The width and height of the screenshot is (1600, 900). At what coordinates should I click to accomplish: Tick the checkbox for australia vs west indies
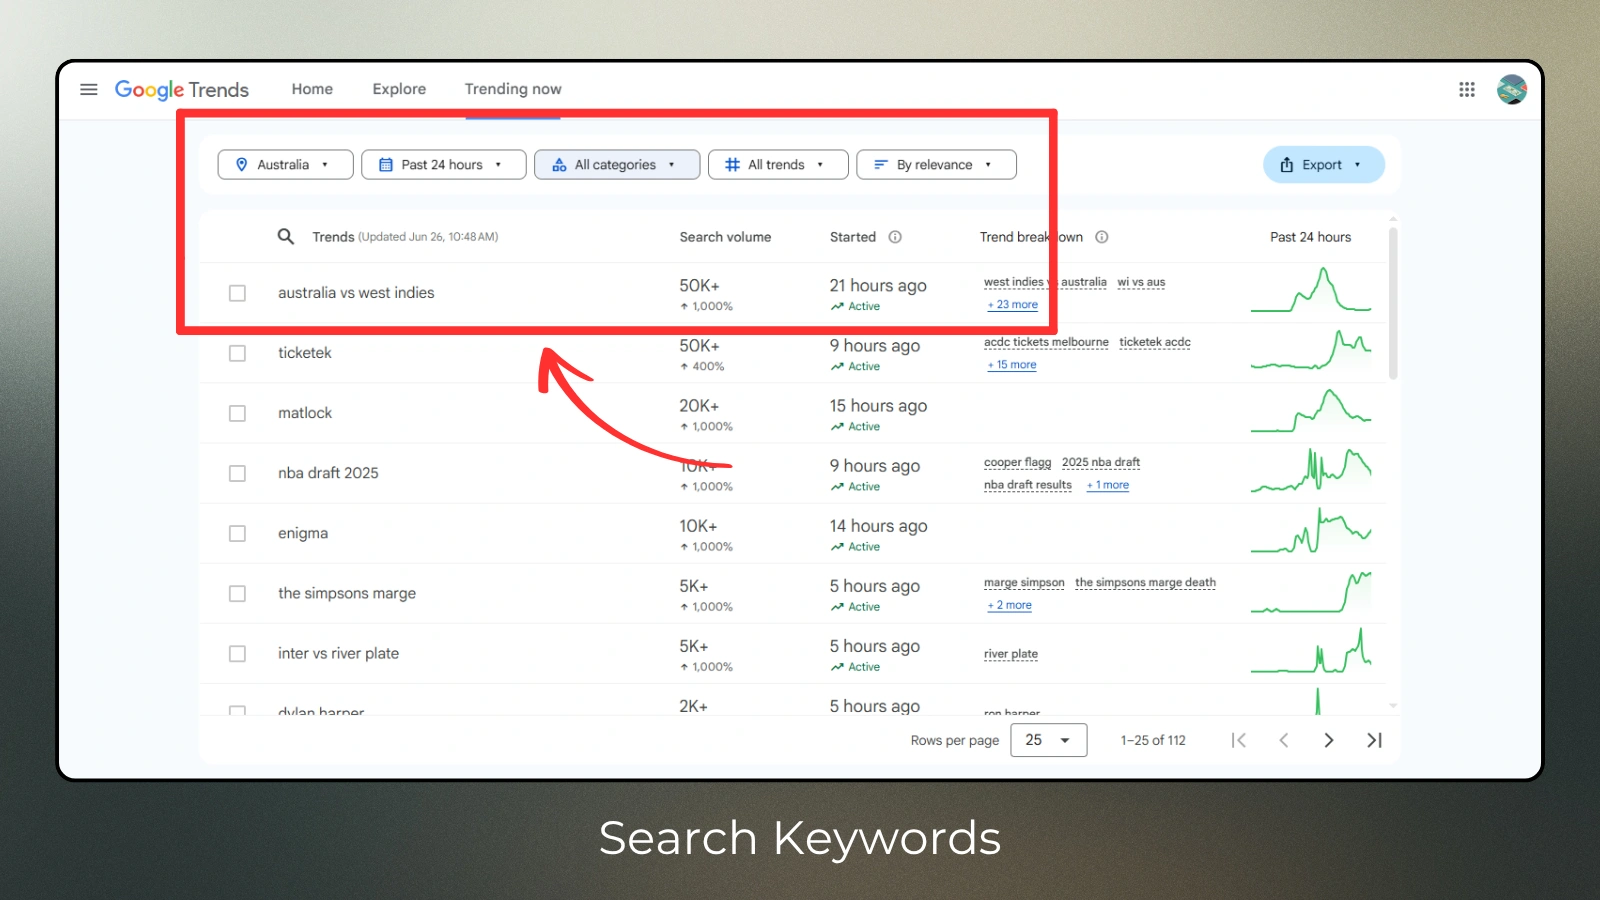coord(237,293)
